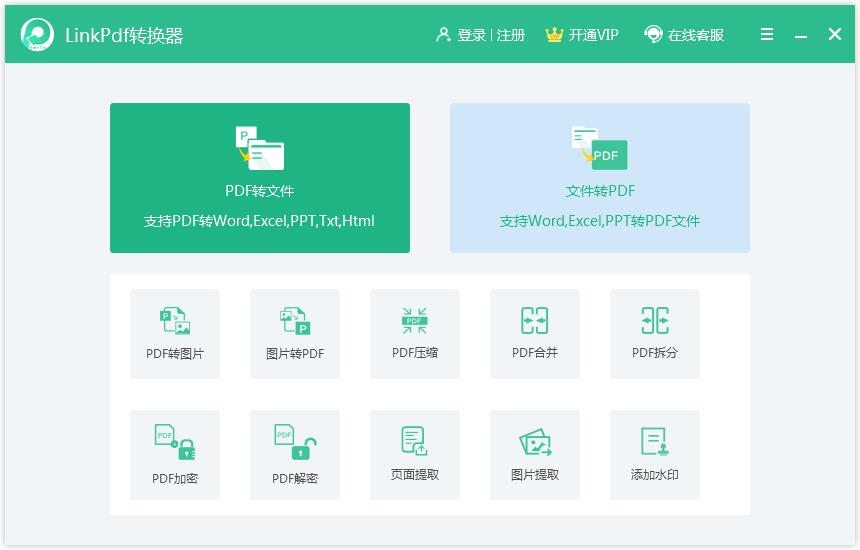
Task: Open the PDF加密 encryption tool
Action: (x=174, y=454)
